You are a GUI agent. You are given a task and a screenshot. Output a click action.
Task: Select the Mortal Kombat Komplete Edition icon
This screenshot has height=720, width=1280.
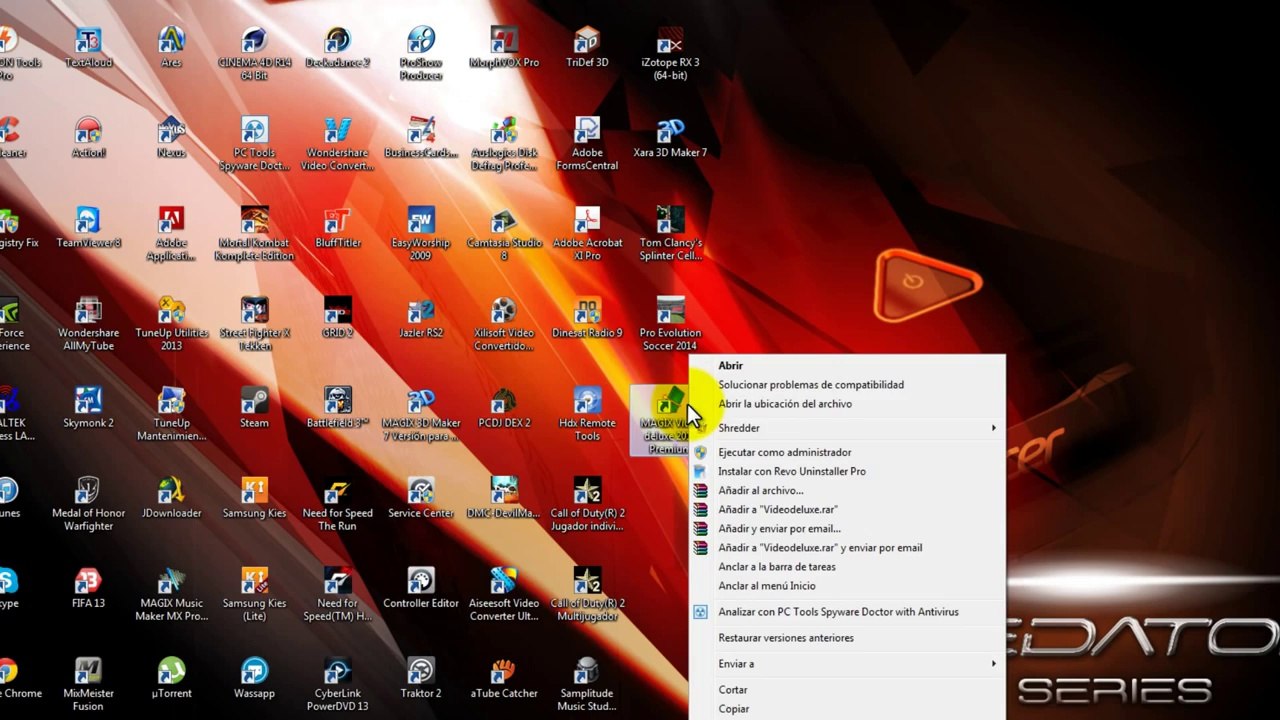254,234
